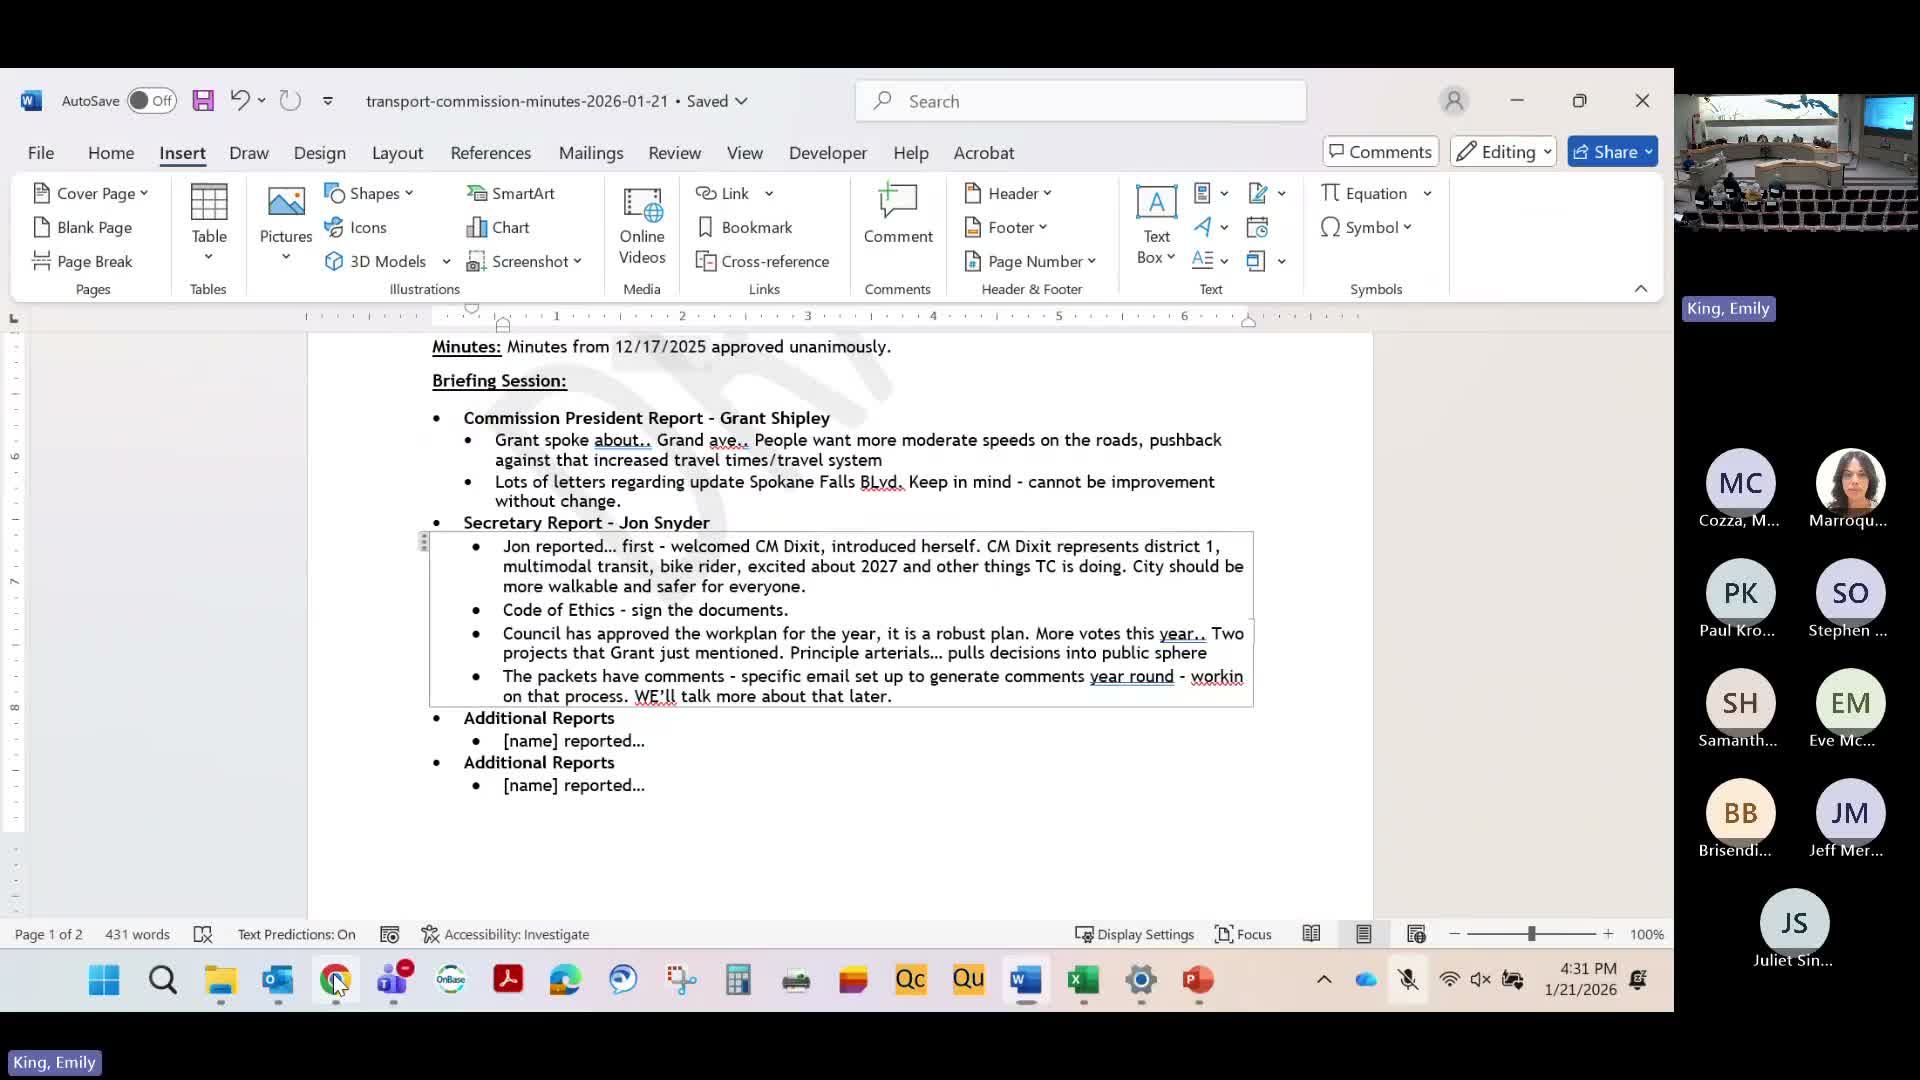
Task: Click the Undo arrow icon
Action: 239,100
